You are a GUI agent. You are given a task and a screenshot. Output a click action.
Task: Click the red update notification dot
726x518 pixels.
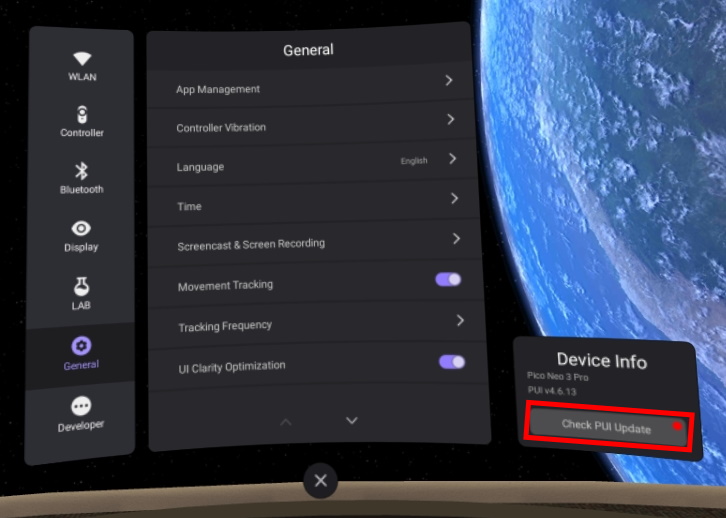(677, 426)
